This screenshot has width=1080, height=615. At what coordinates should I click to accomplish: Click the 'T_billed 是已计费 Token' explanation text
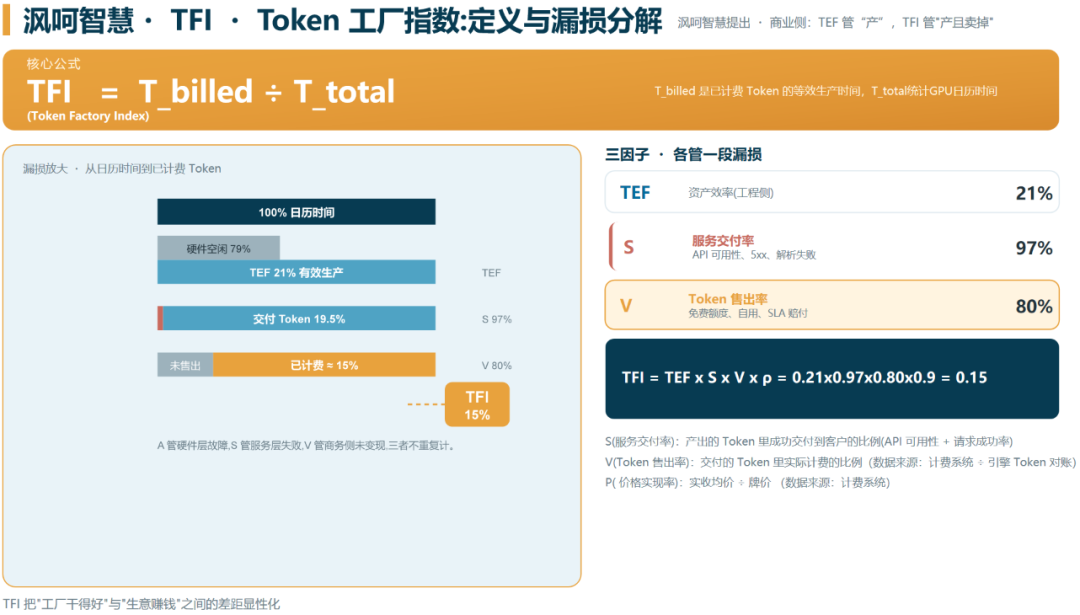tap(825, 91)
